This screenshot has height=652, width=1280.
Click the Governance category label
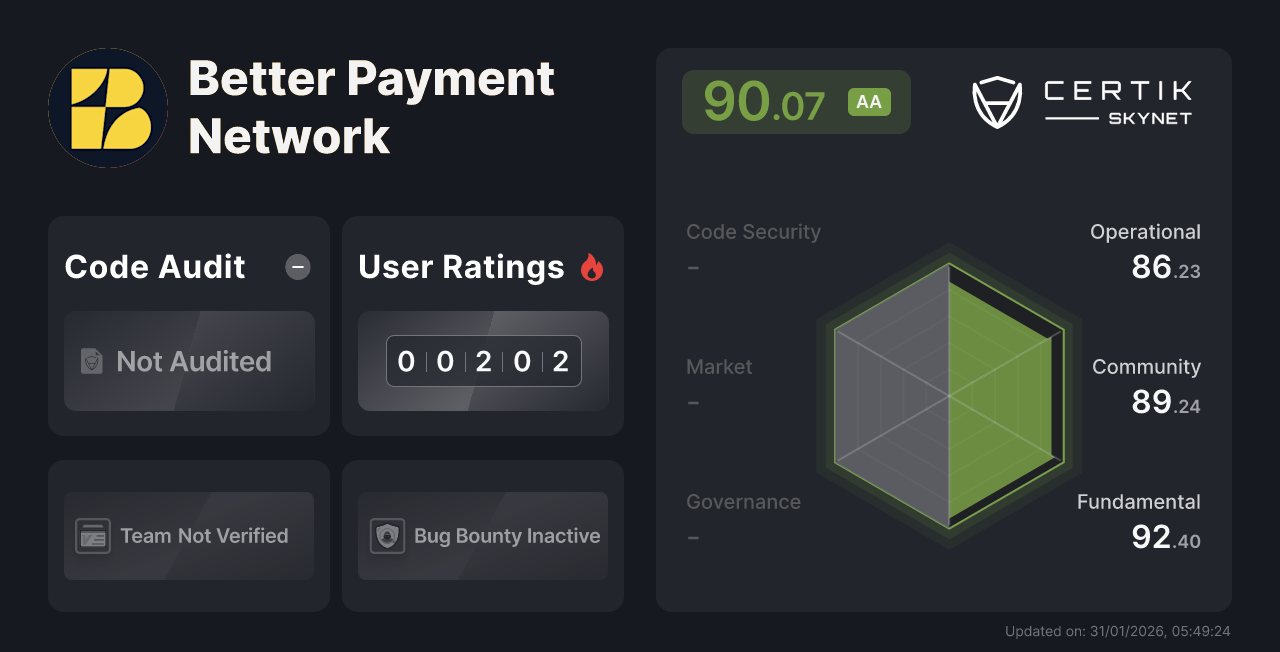(x=743, y=502)
